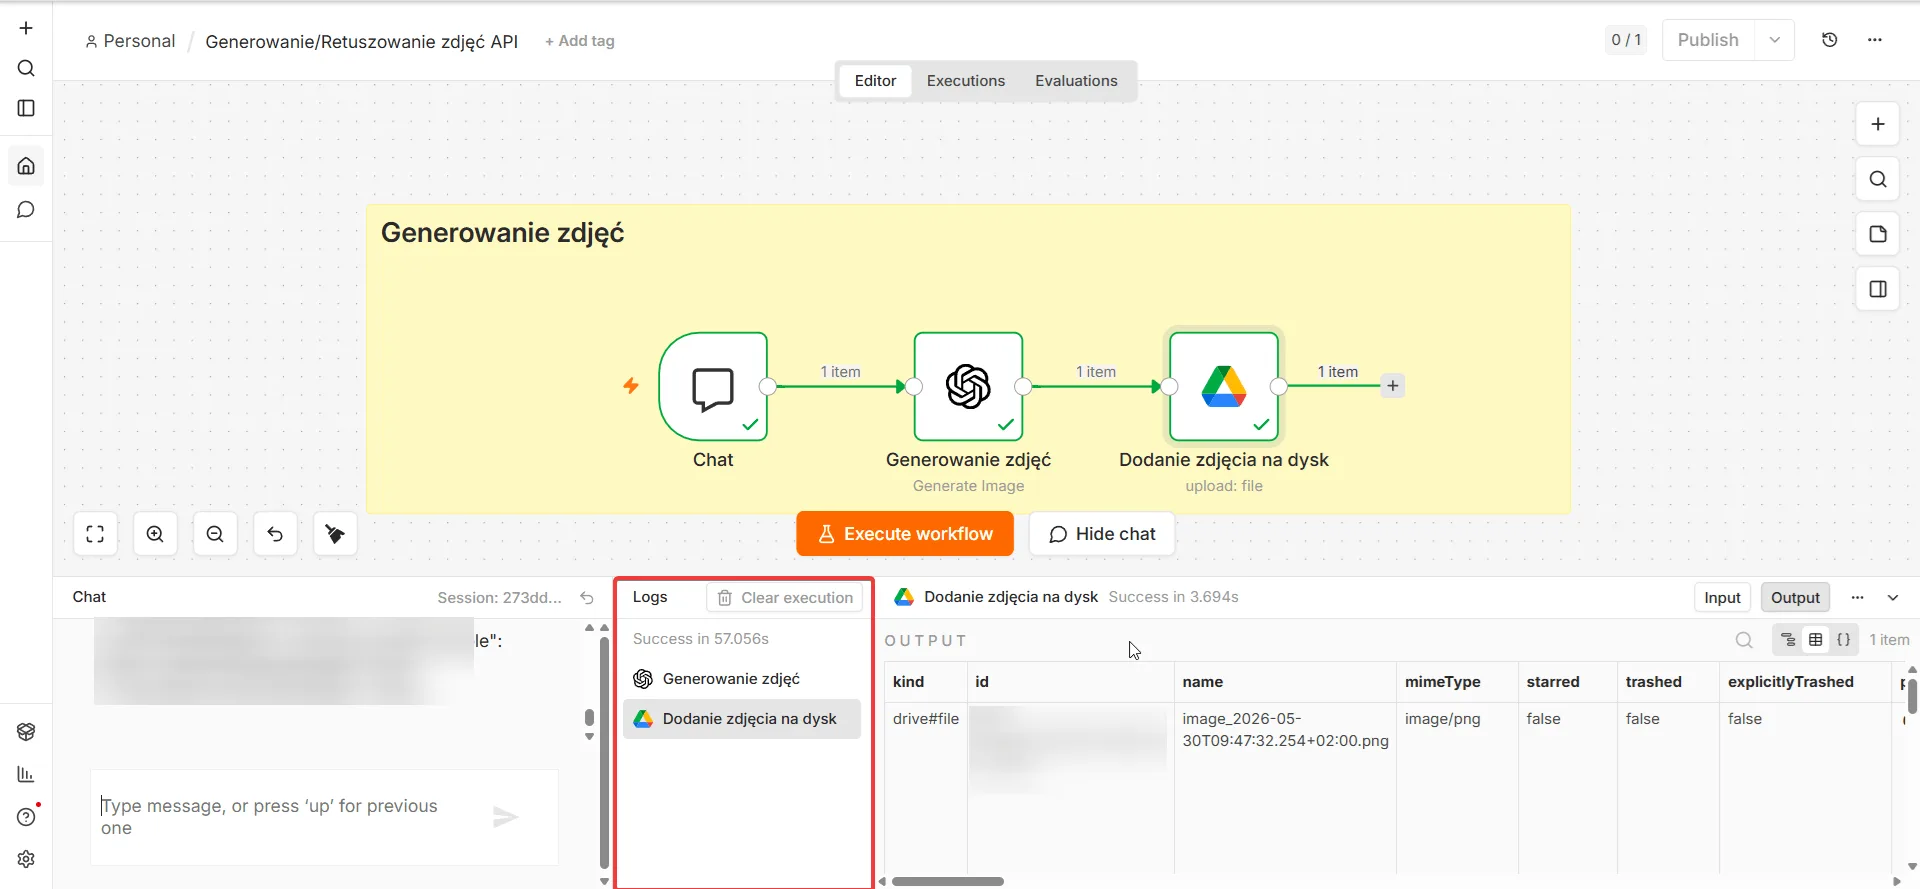Toggle the Output pane in logs
1920x889 pixels.
(1795, 598)
